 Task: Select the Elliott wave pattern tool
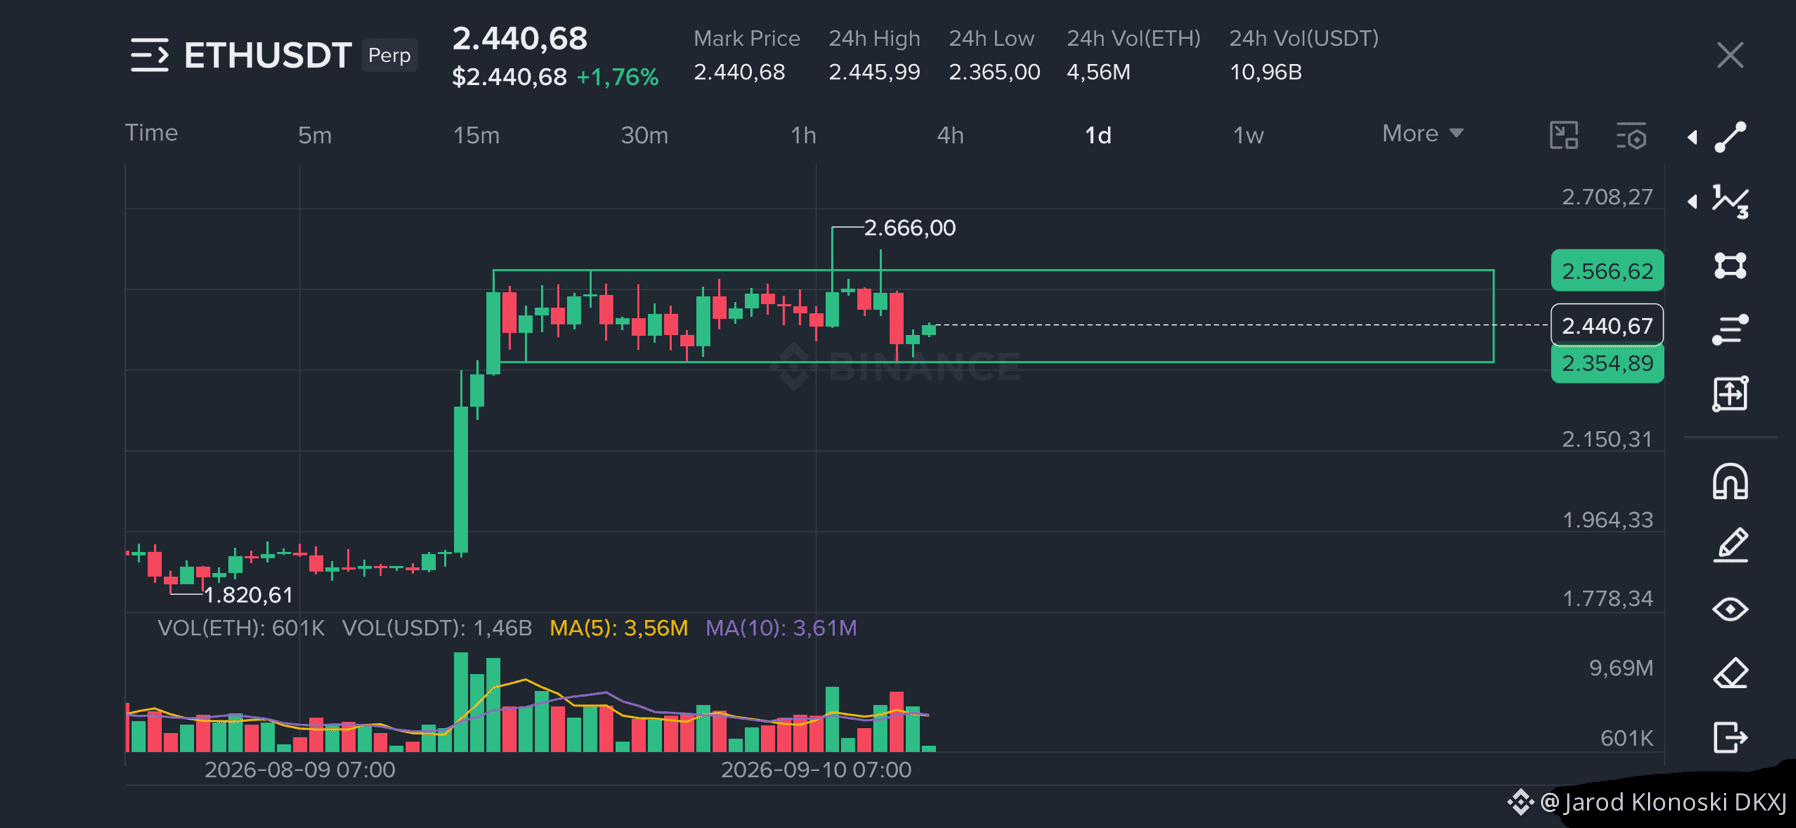pyautogui.click(x=1730, y=201)
